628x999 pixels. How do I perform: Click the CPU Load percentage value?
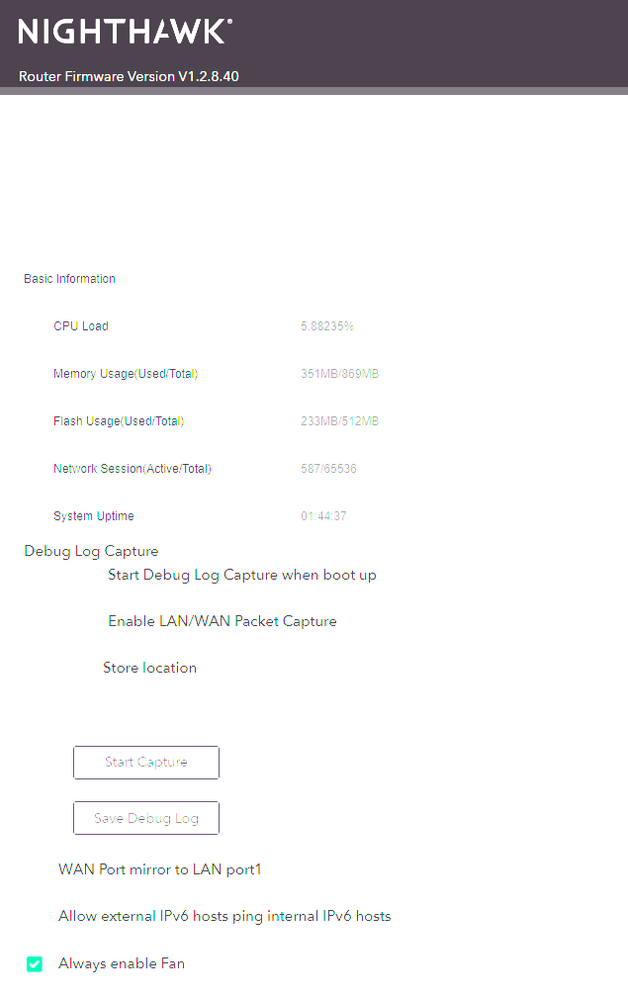click(327, 326)
